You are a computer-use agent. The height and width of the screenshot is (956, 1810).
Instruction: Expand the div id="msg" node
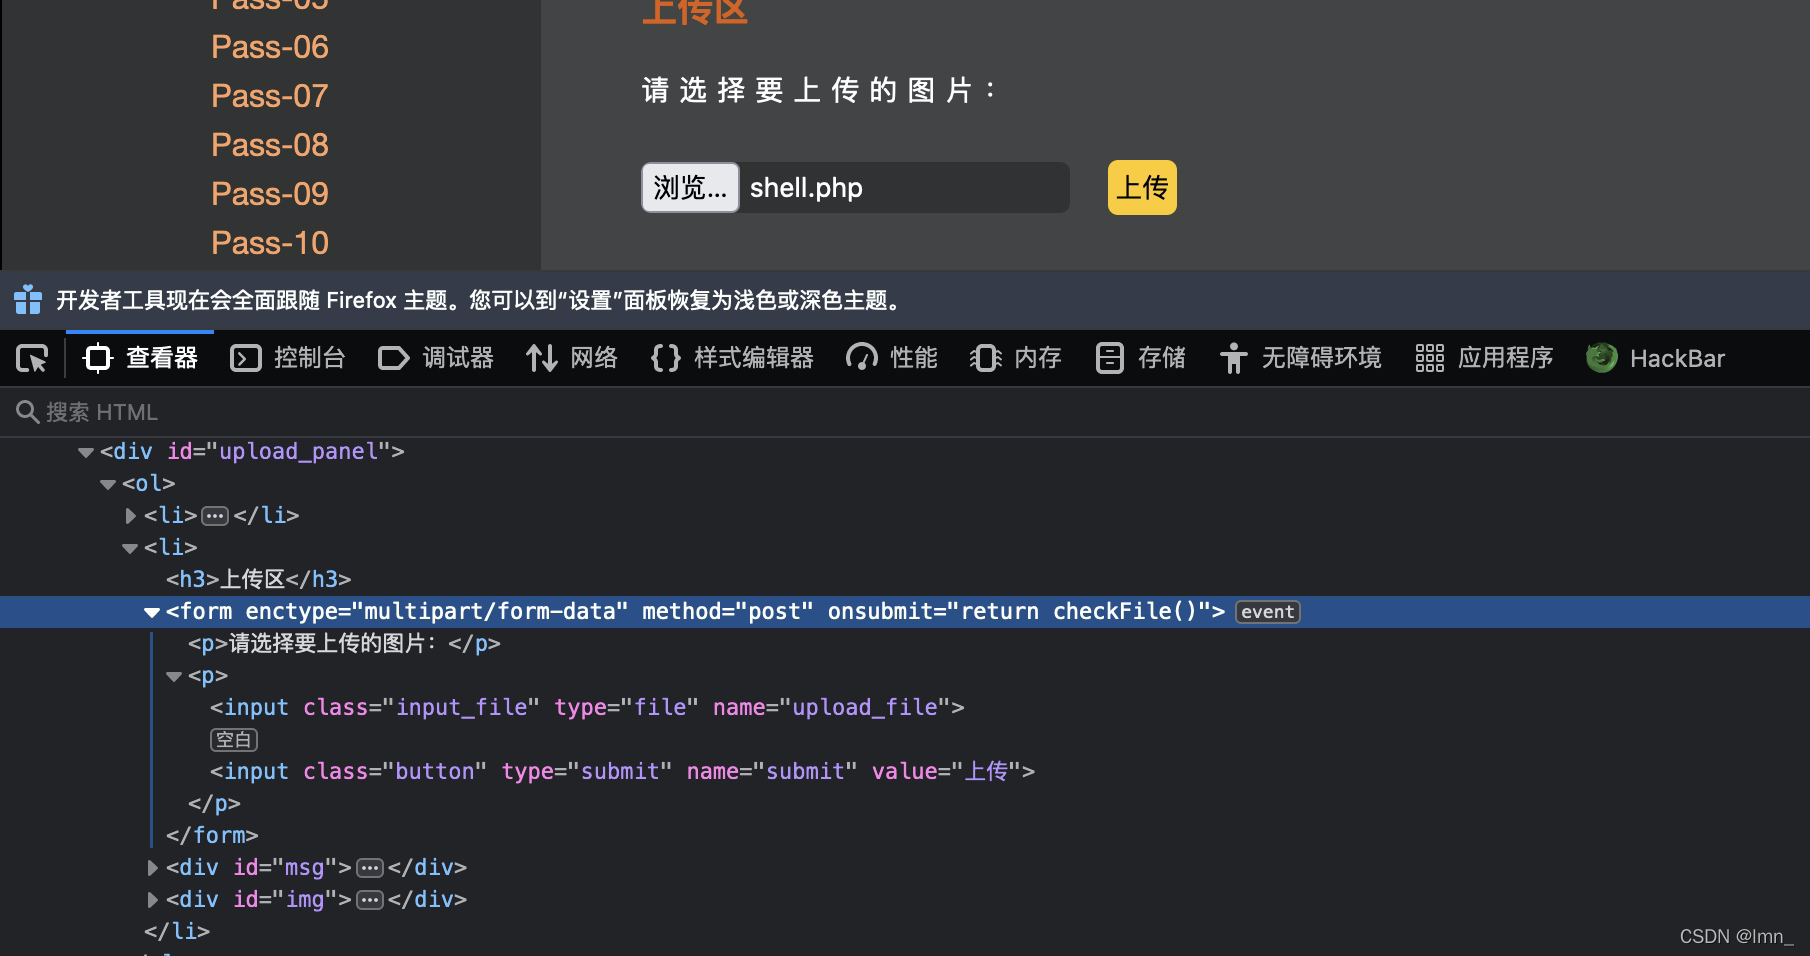[152, 868]
